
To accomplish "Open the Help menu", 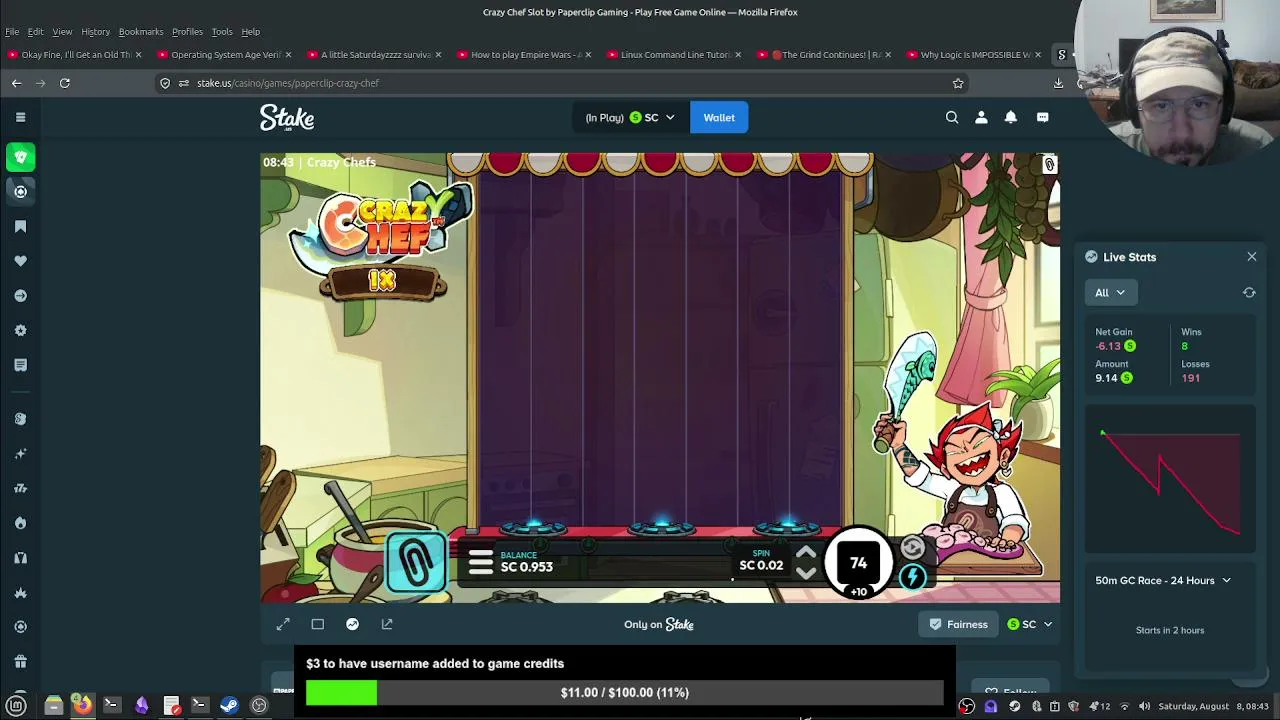I will [x=250, y=32].
